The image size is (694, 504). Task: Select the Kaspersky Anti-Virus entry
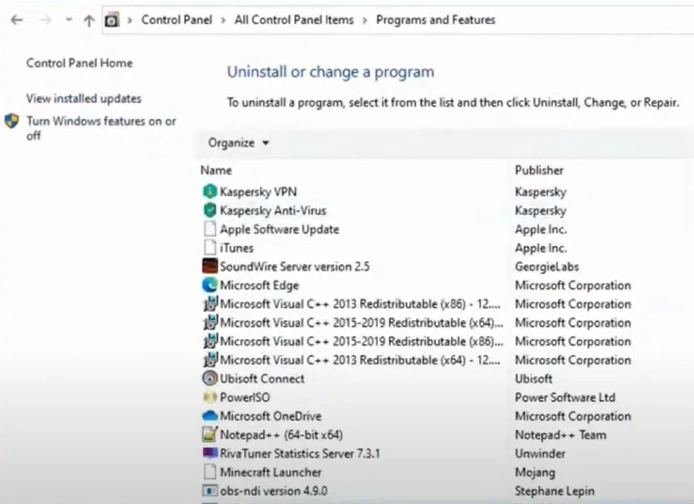coord(273,210)
